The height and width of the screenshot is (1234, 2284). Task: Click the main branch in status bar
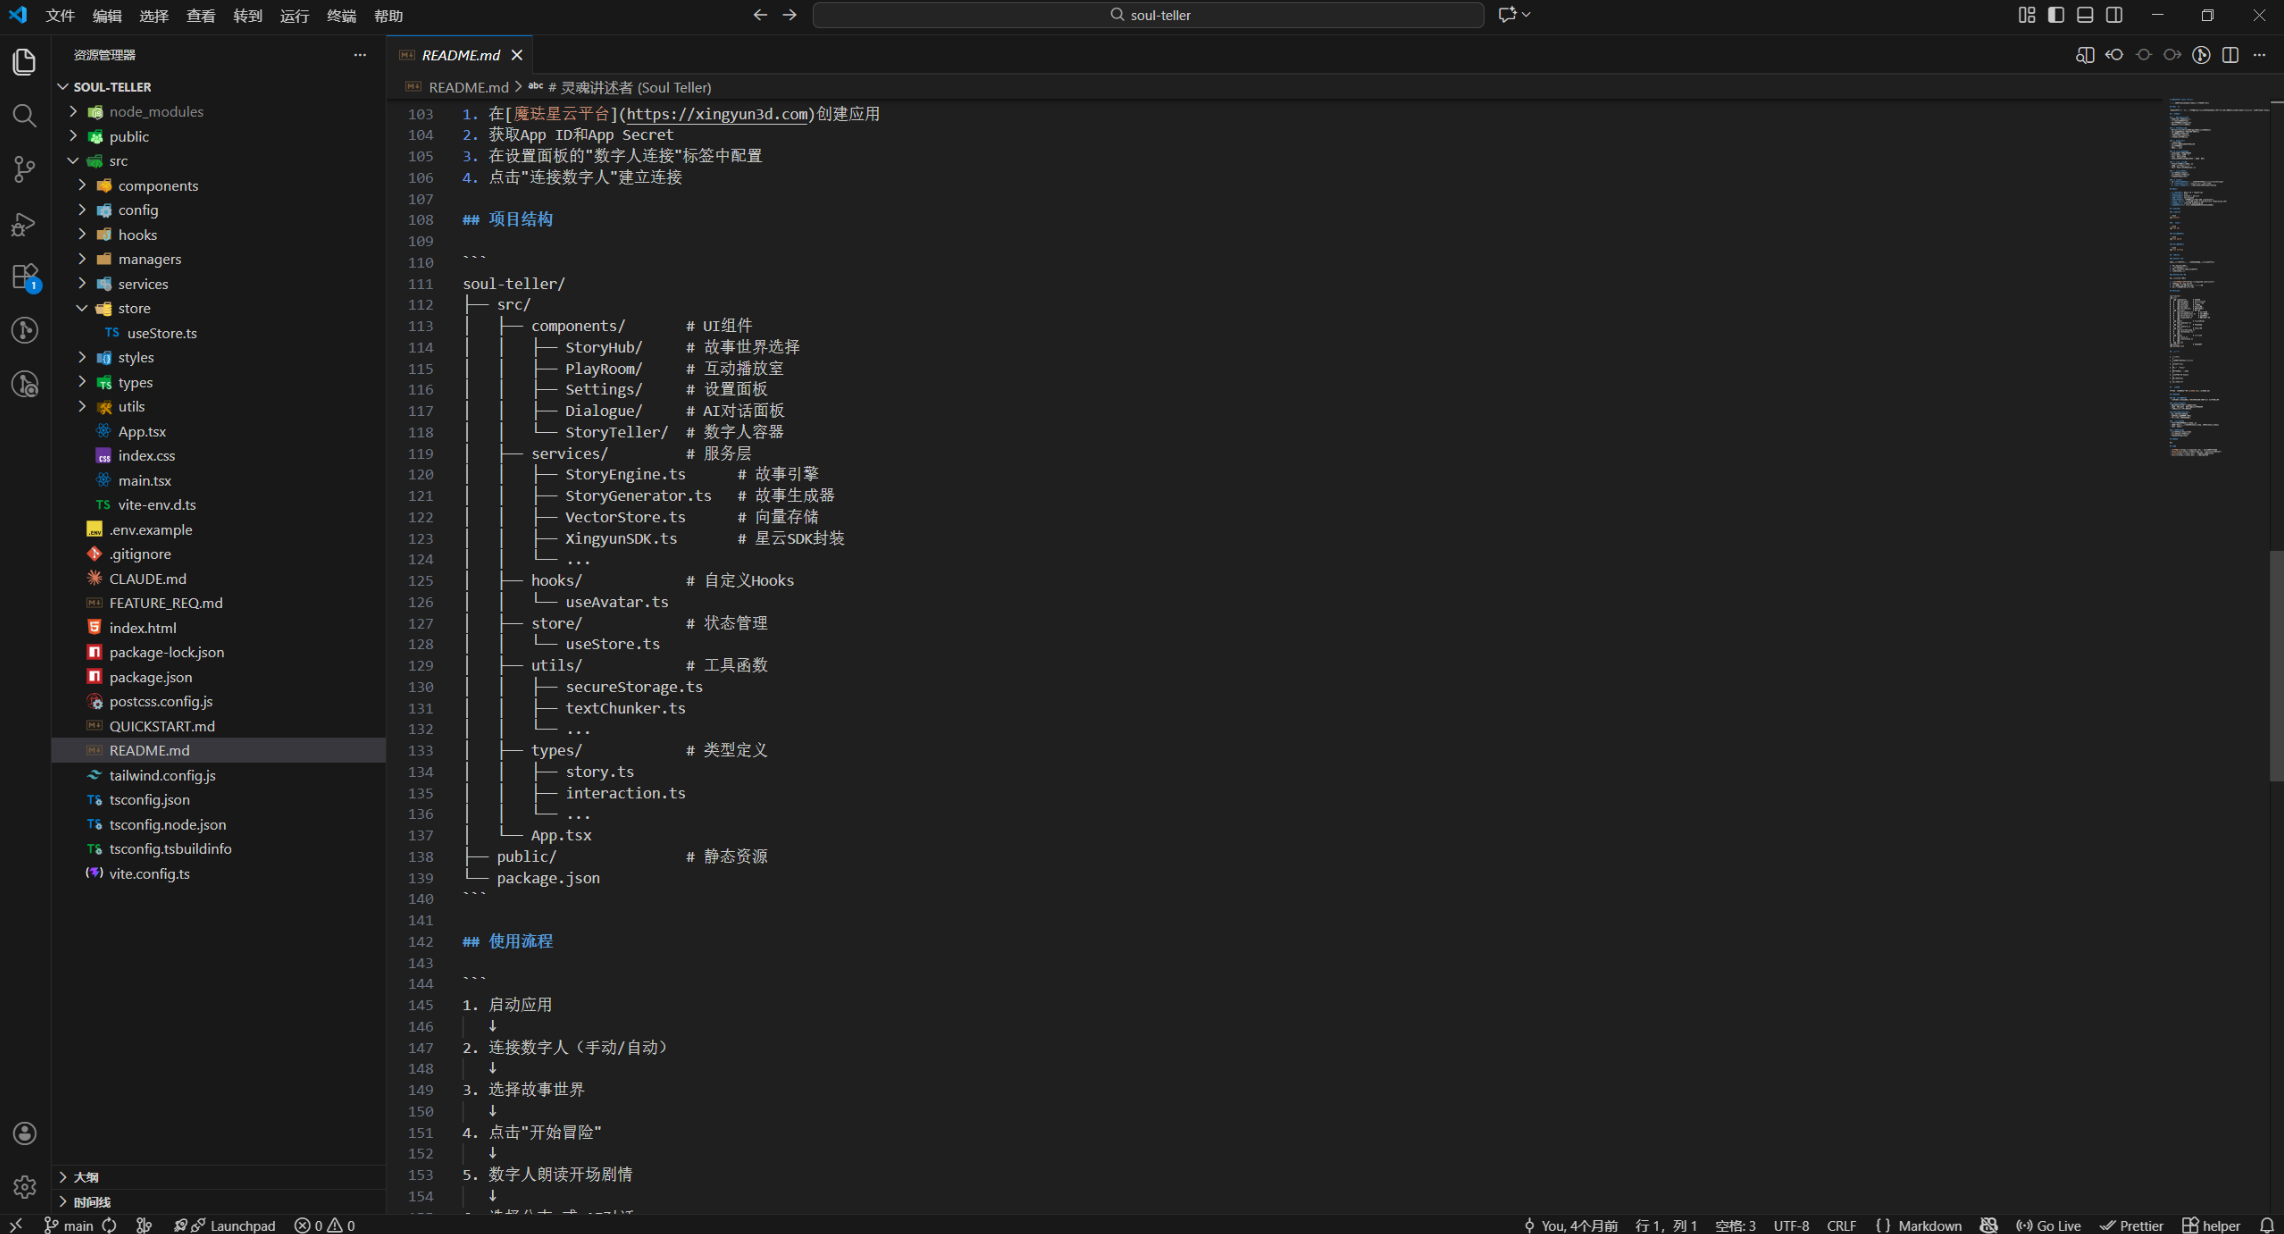[x=69, y=1225]
